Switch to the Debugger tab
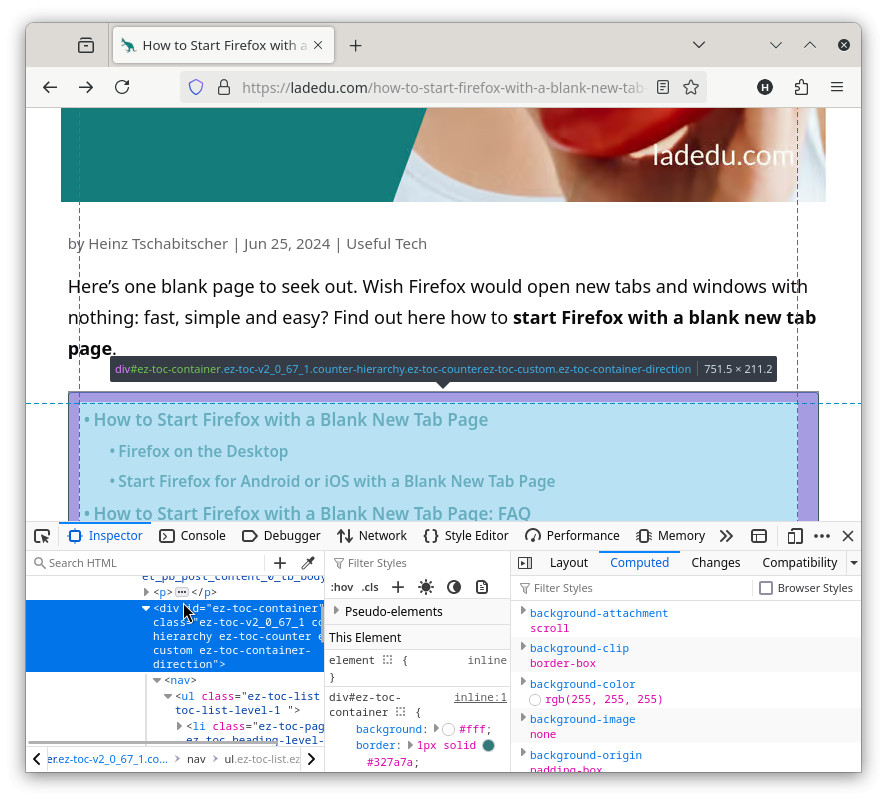887x801 pixels. [281, 536]
